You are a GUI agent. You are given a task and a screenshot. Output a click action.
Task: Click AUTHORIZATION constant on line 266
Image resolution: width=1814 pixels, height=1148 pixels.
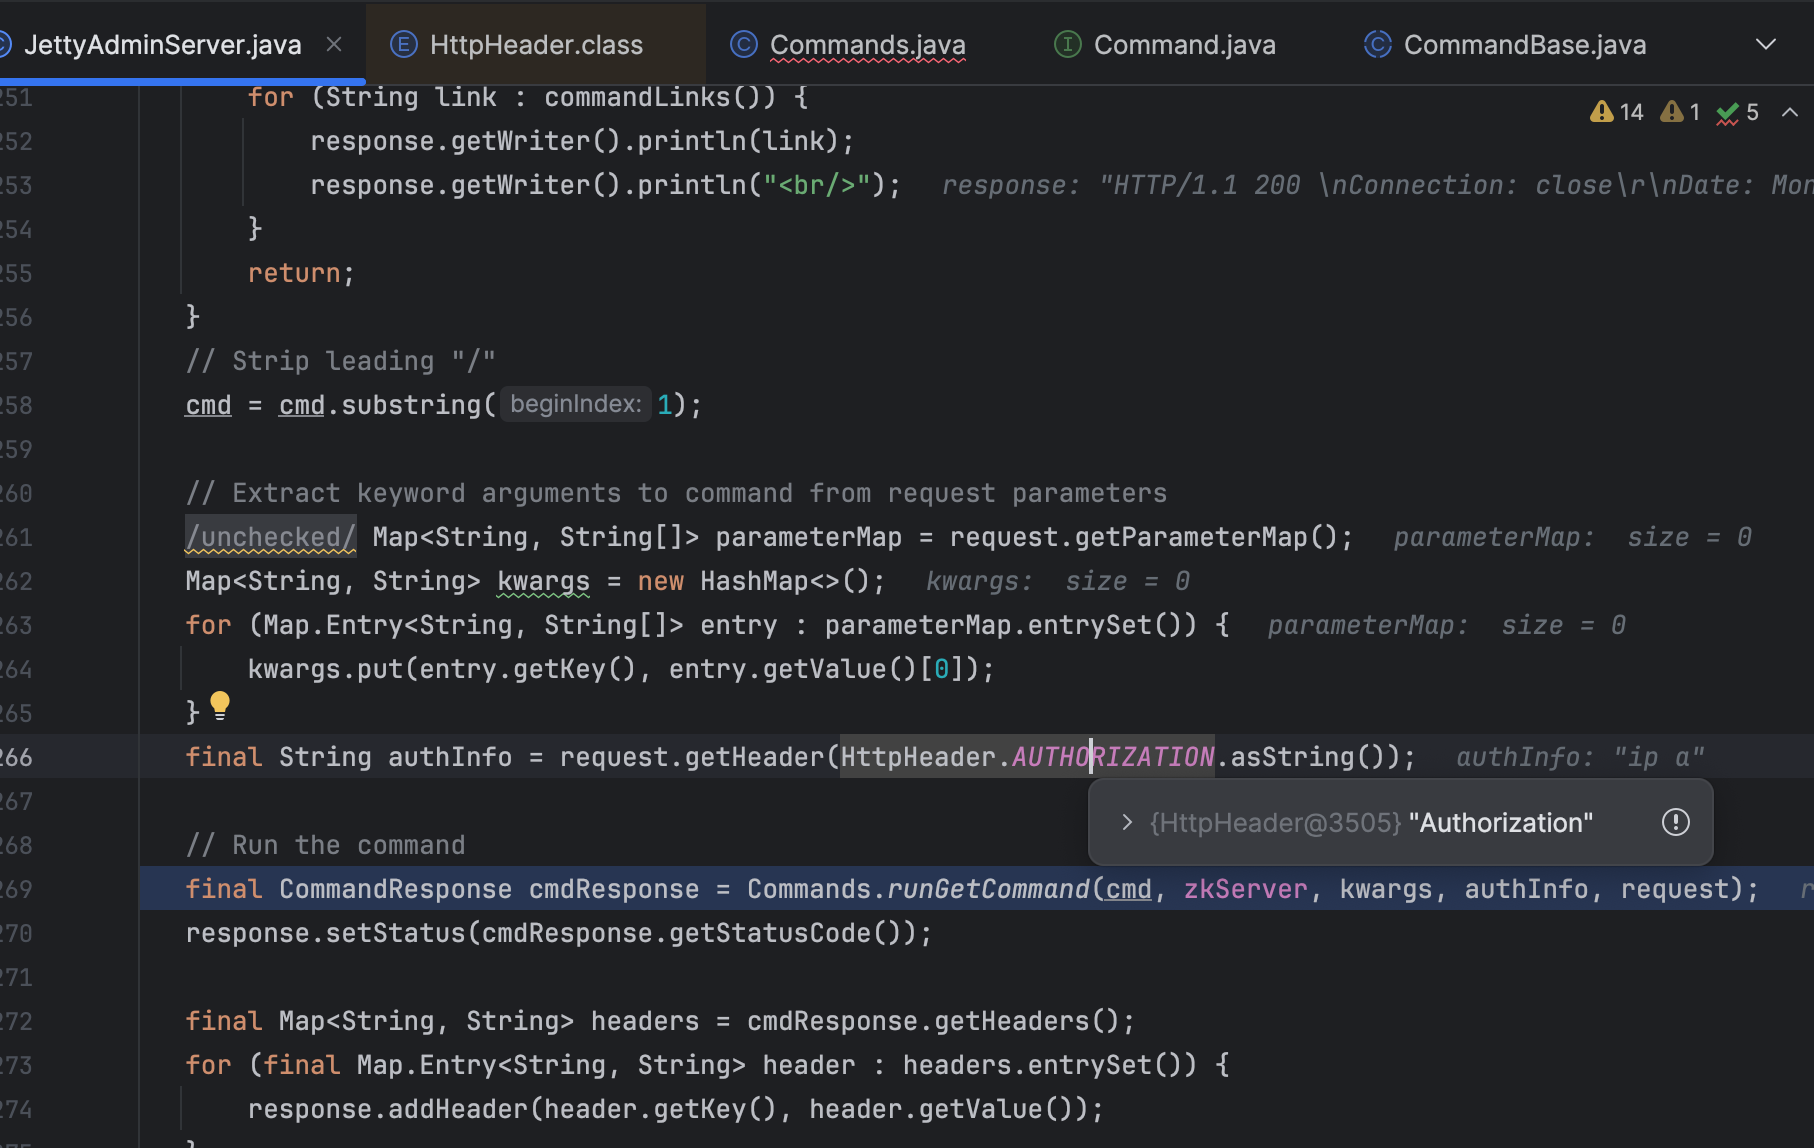coord(1113,757)
